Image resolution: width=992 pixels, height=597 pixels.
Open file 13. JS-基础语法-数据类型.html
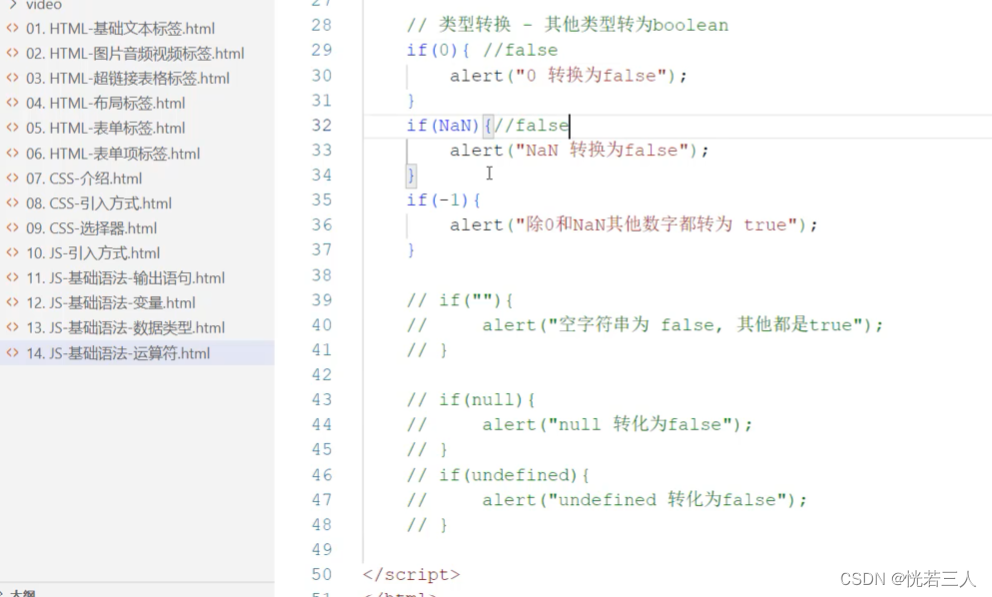pos(125,328)
